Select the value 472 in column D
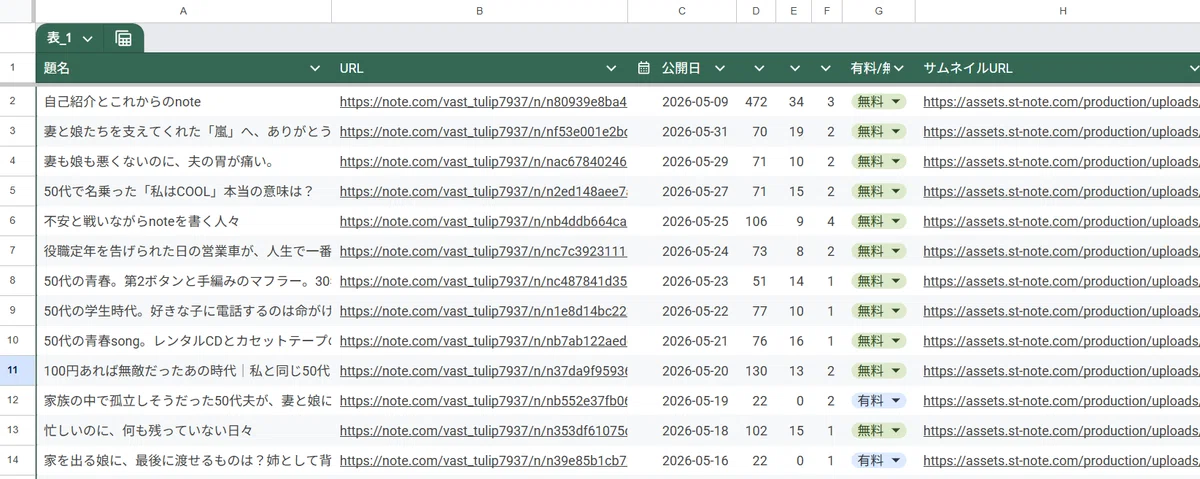This screenshot has height=479, width=1200. click(756, 102)
